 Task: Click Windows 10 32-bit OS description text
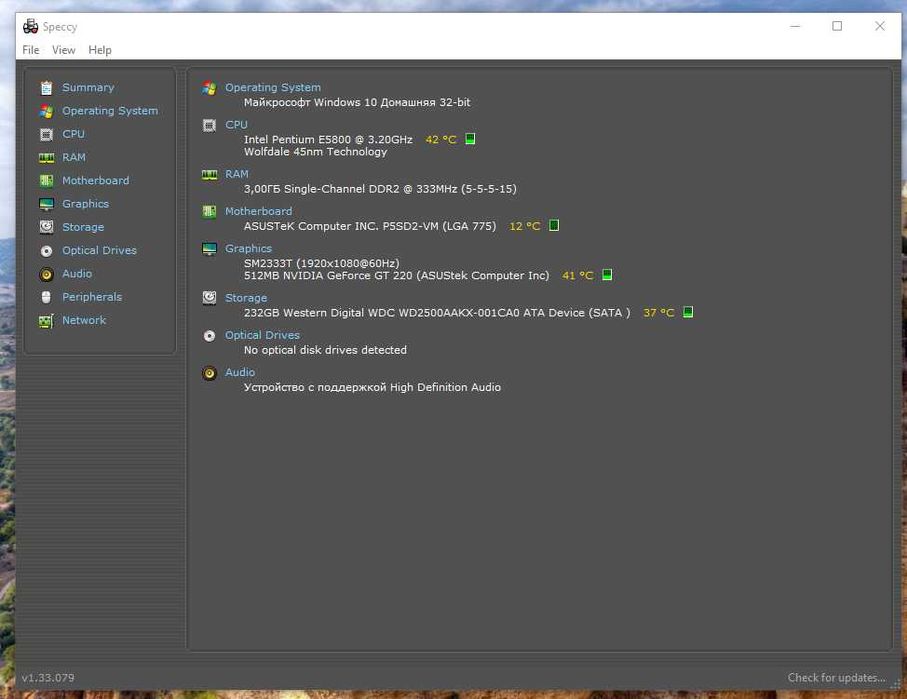pyautogui.click(x=357, y=102)
